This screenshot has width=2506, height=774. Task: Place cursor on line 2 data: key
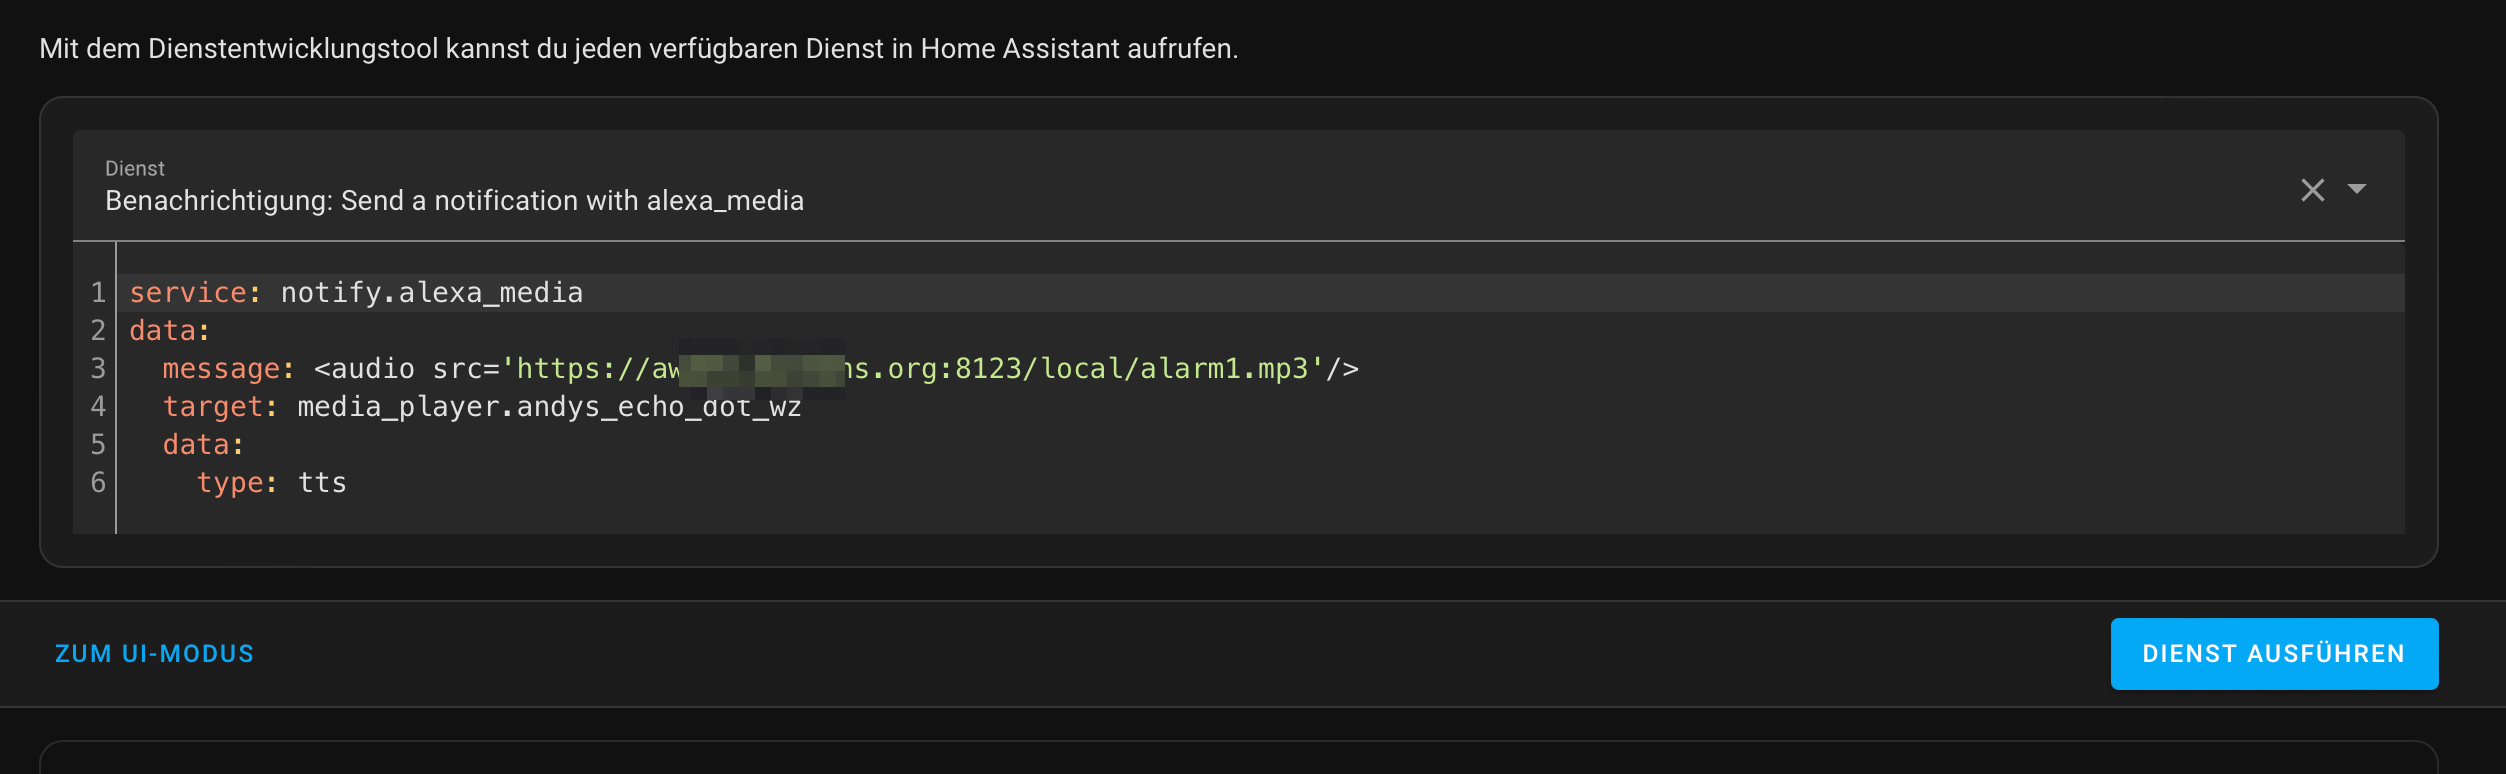pos(169,331)
